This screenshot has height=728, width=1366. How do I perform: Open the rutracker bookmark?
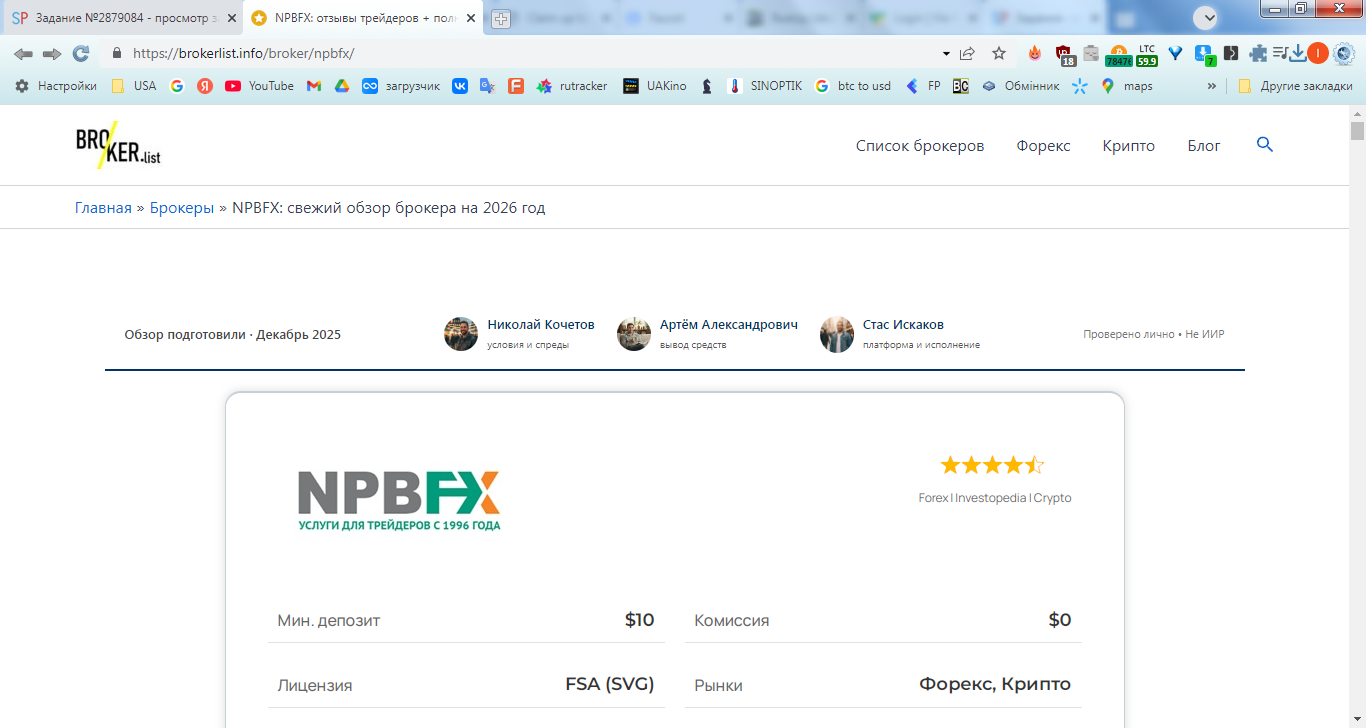coord(572,86)
